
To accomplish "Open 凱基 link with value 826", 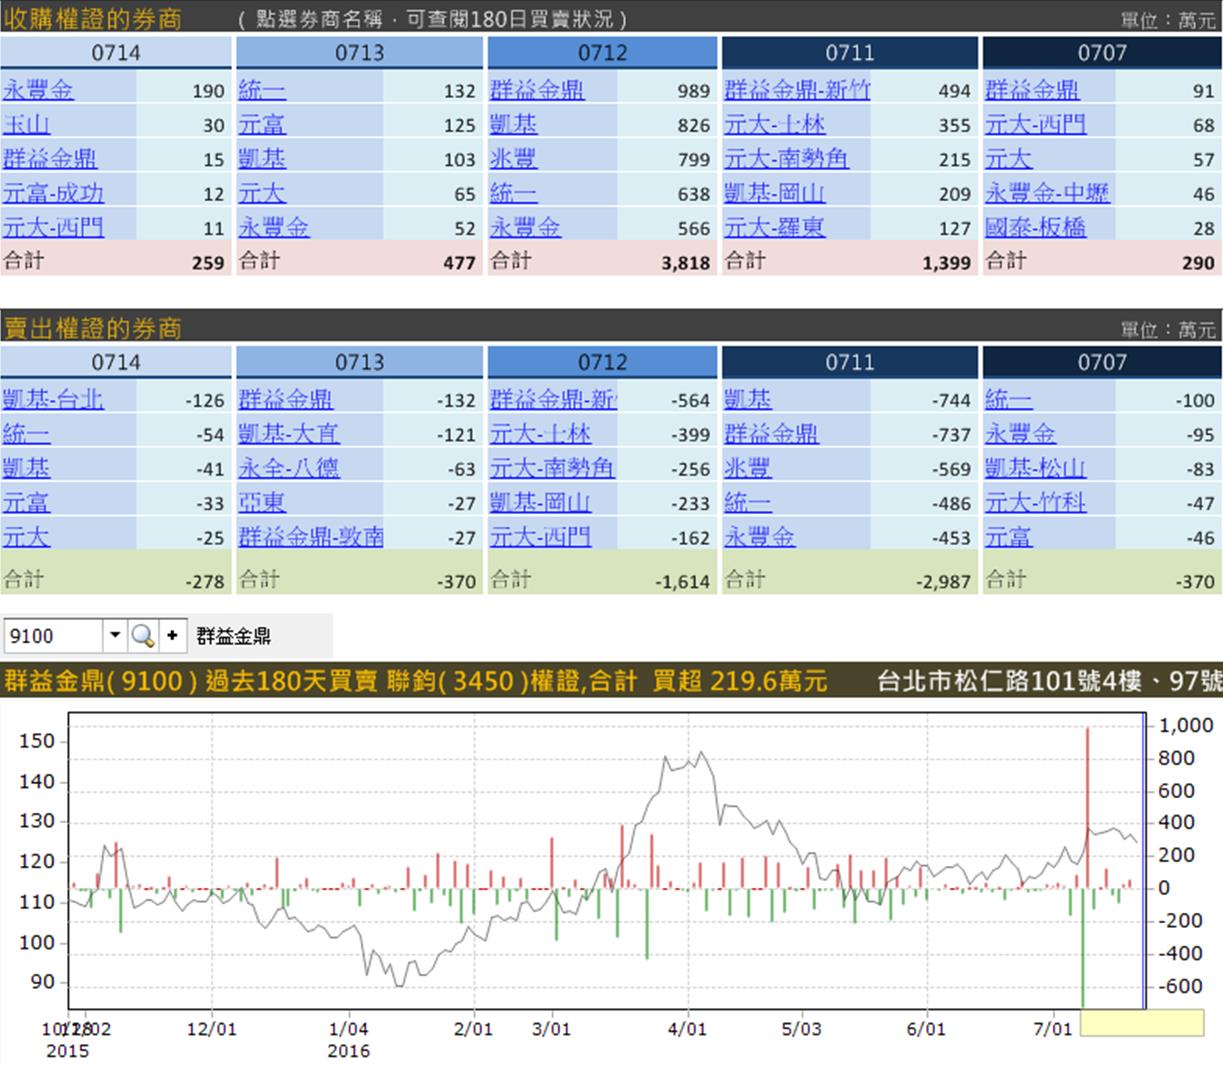I will tap(514, 125).
